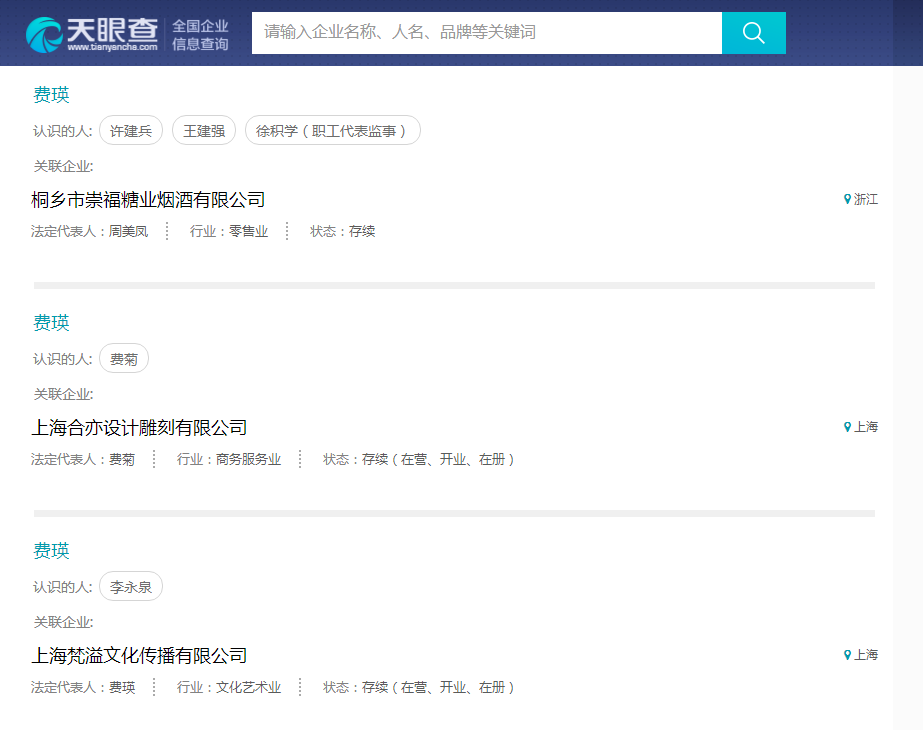This screenshot has height=730, width=923.
Task: Click the location pin beside 上海梵溢文化传播有限公司
Action: click(848, 655)
